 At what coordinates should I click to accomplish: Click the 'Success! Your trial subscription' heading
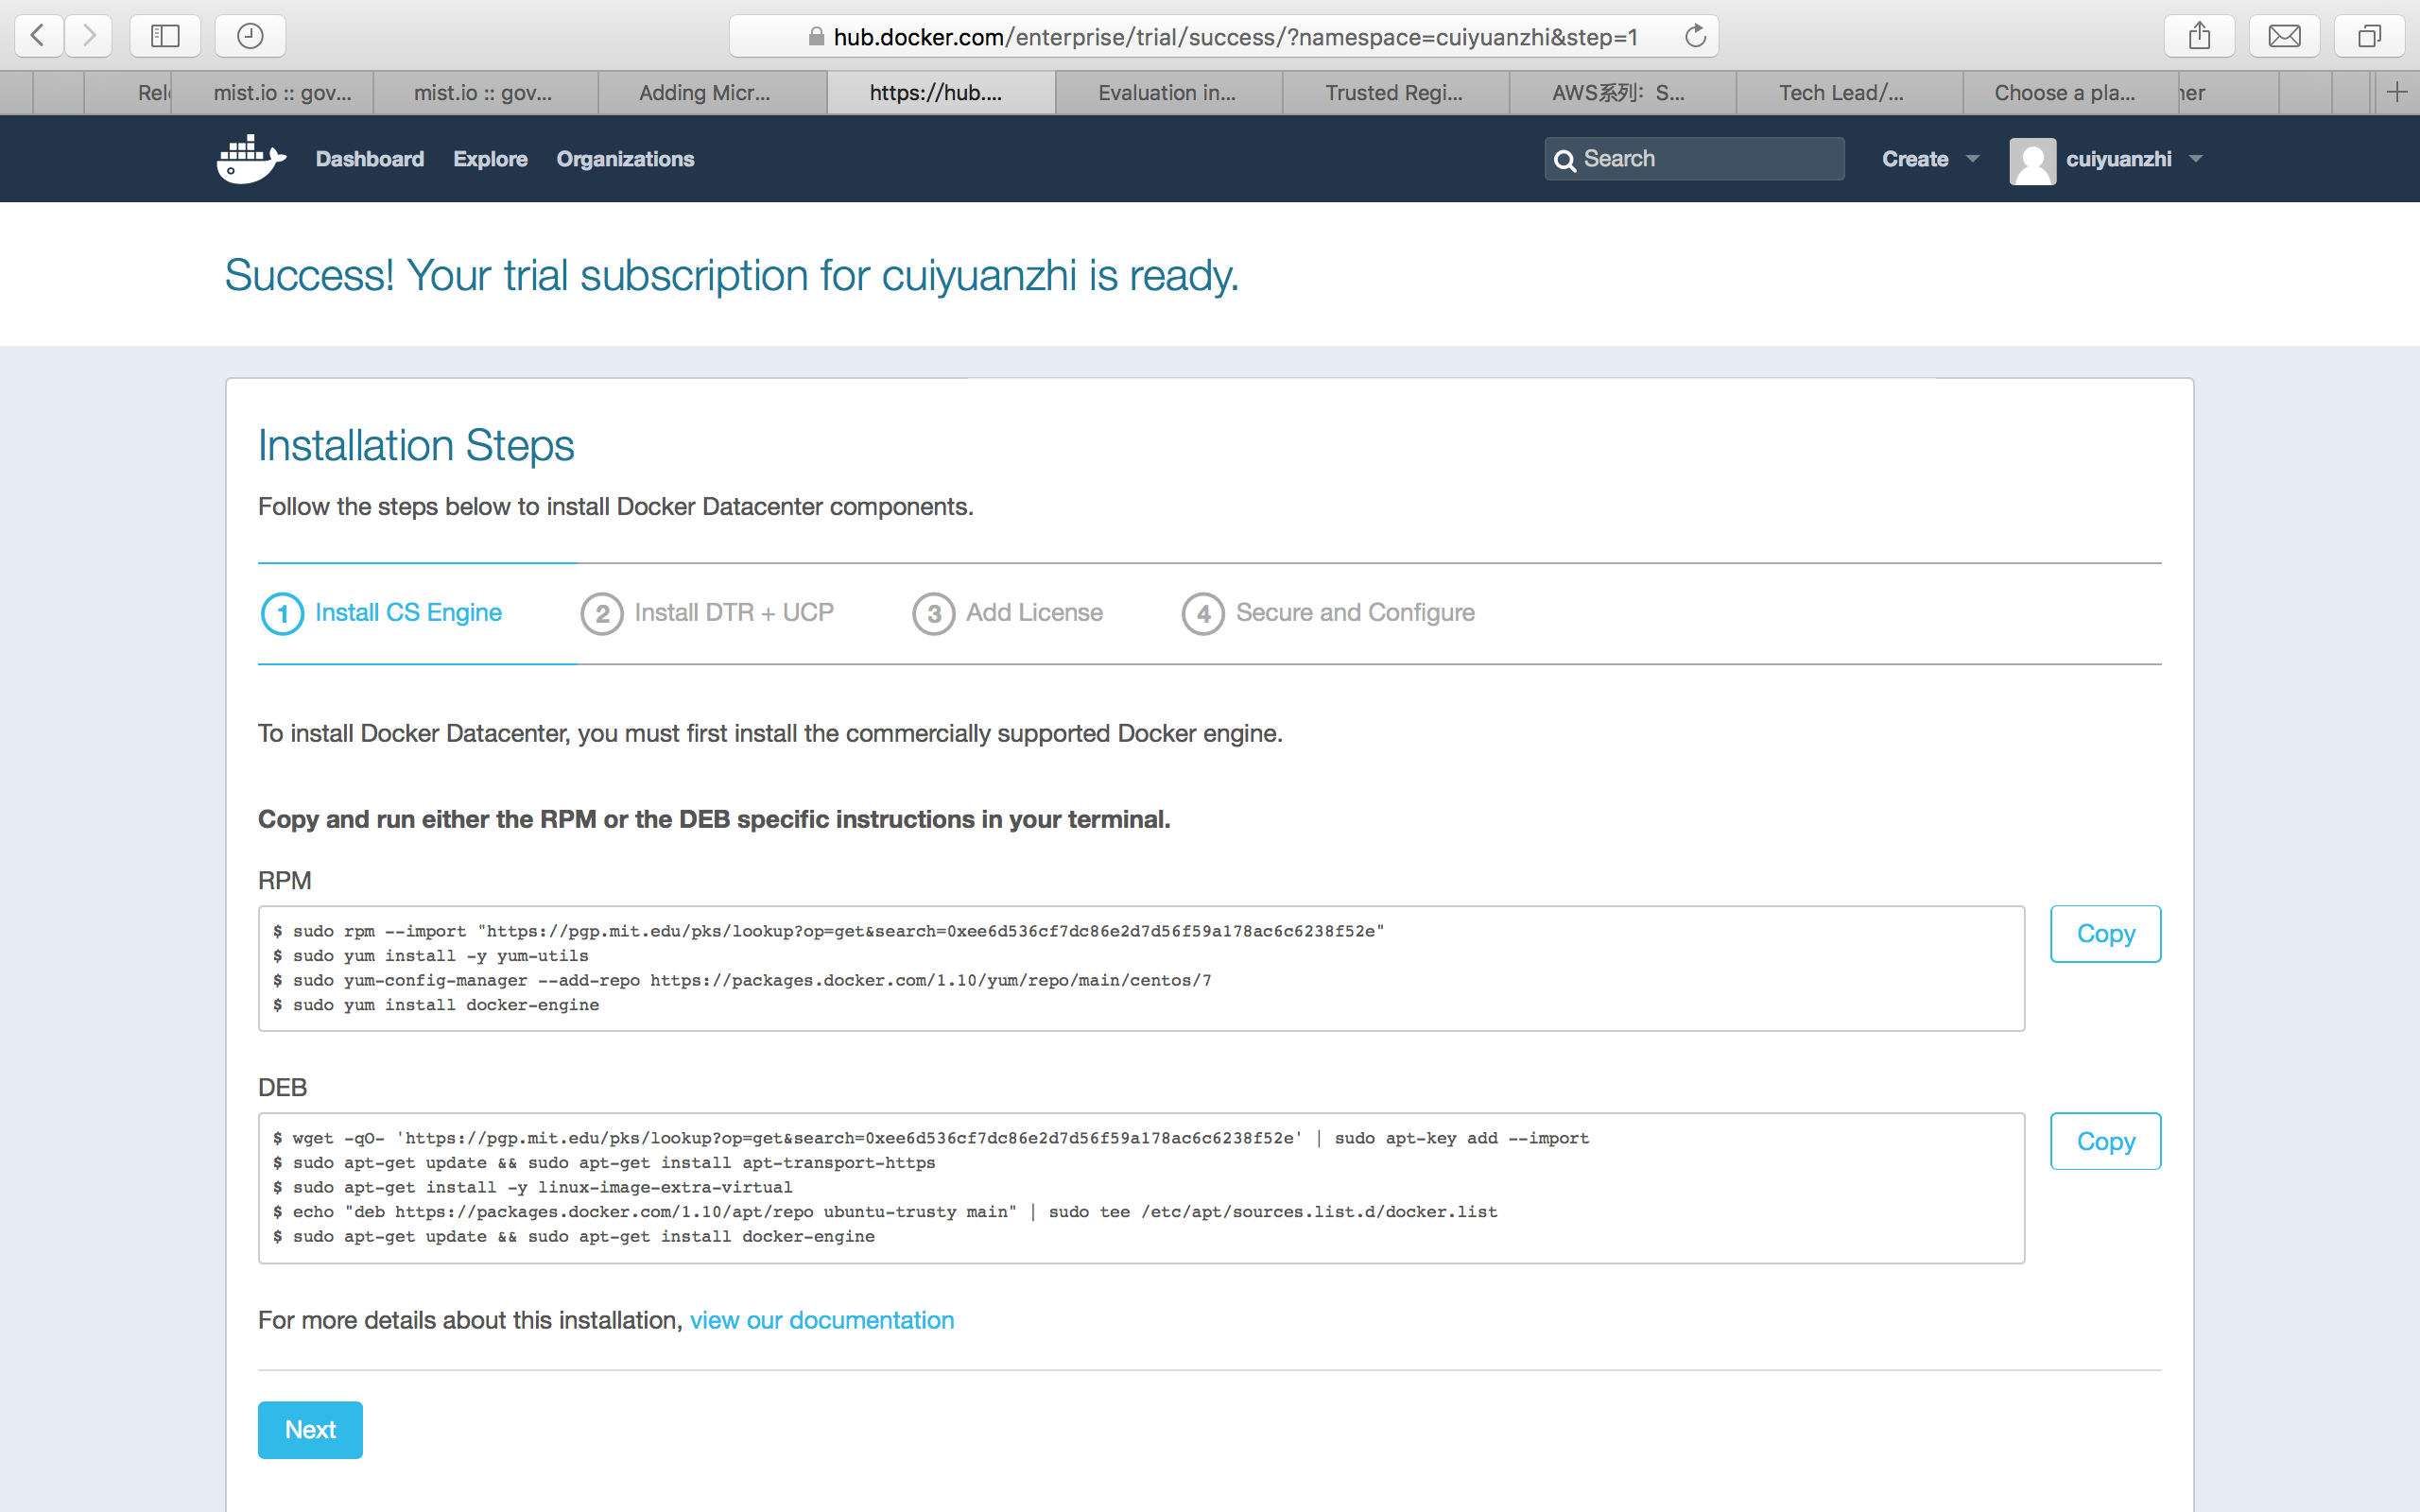[x=732, y=275]
